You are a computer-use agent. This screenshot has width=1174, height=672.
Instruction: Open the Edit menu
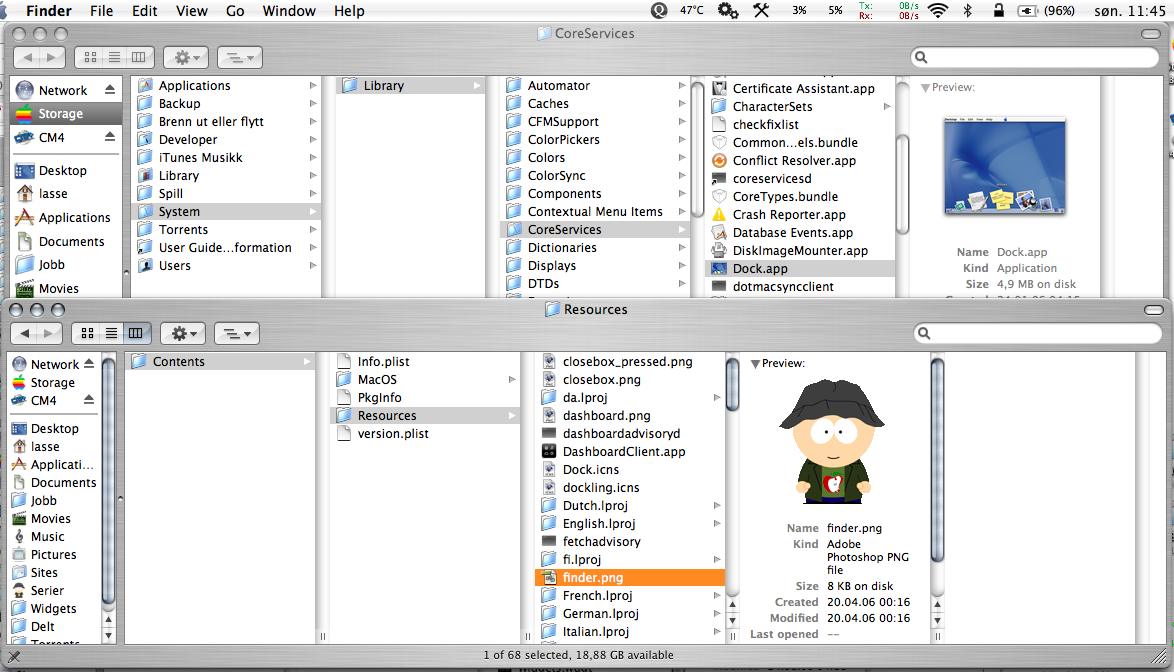click(x=145, y=10)
